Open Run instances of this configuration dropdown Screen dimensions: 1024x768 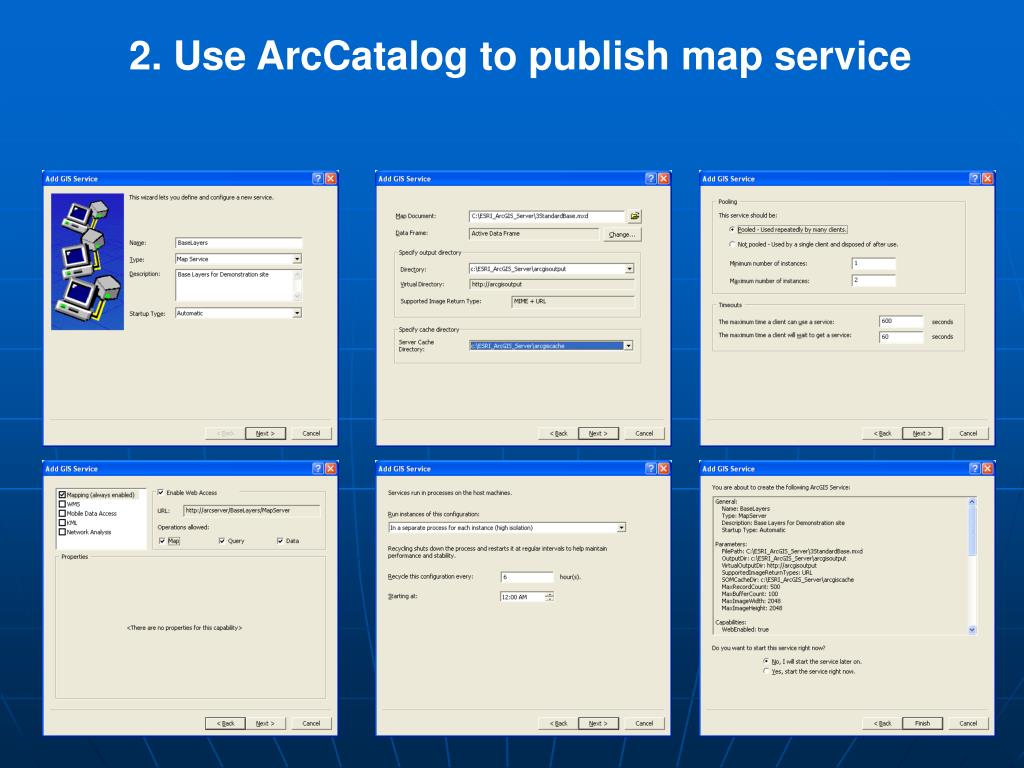click(622, 528)
